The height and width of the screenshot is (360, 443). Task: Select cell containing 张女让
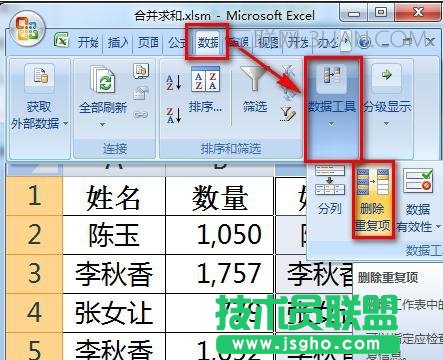(114, 313)
